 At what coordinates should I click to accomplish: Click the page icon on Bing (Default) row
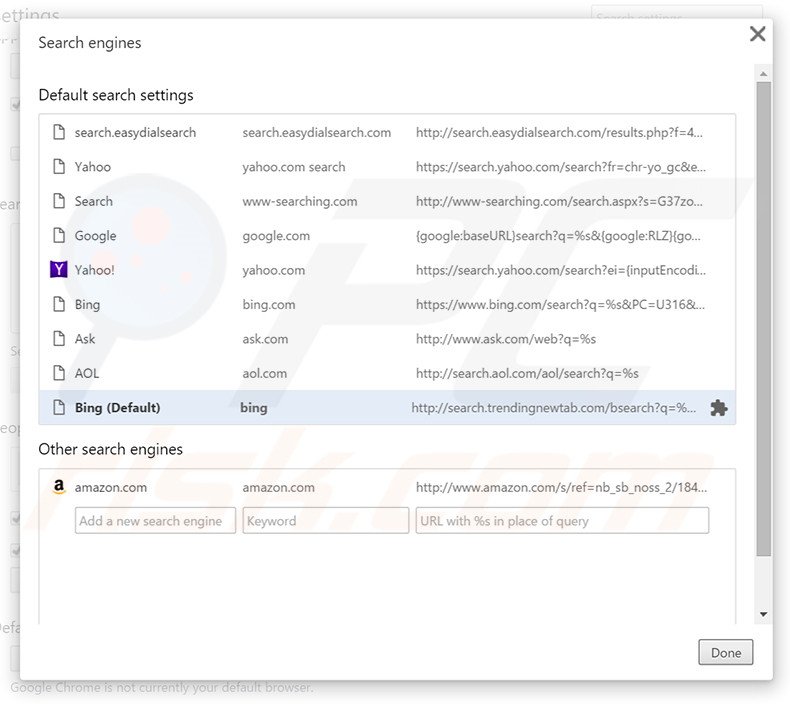[x=59, y=407]
